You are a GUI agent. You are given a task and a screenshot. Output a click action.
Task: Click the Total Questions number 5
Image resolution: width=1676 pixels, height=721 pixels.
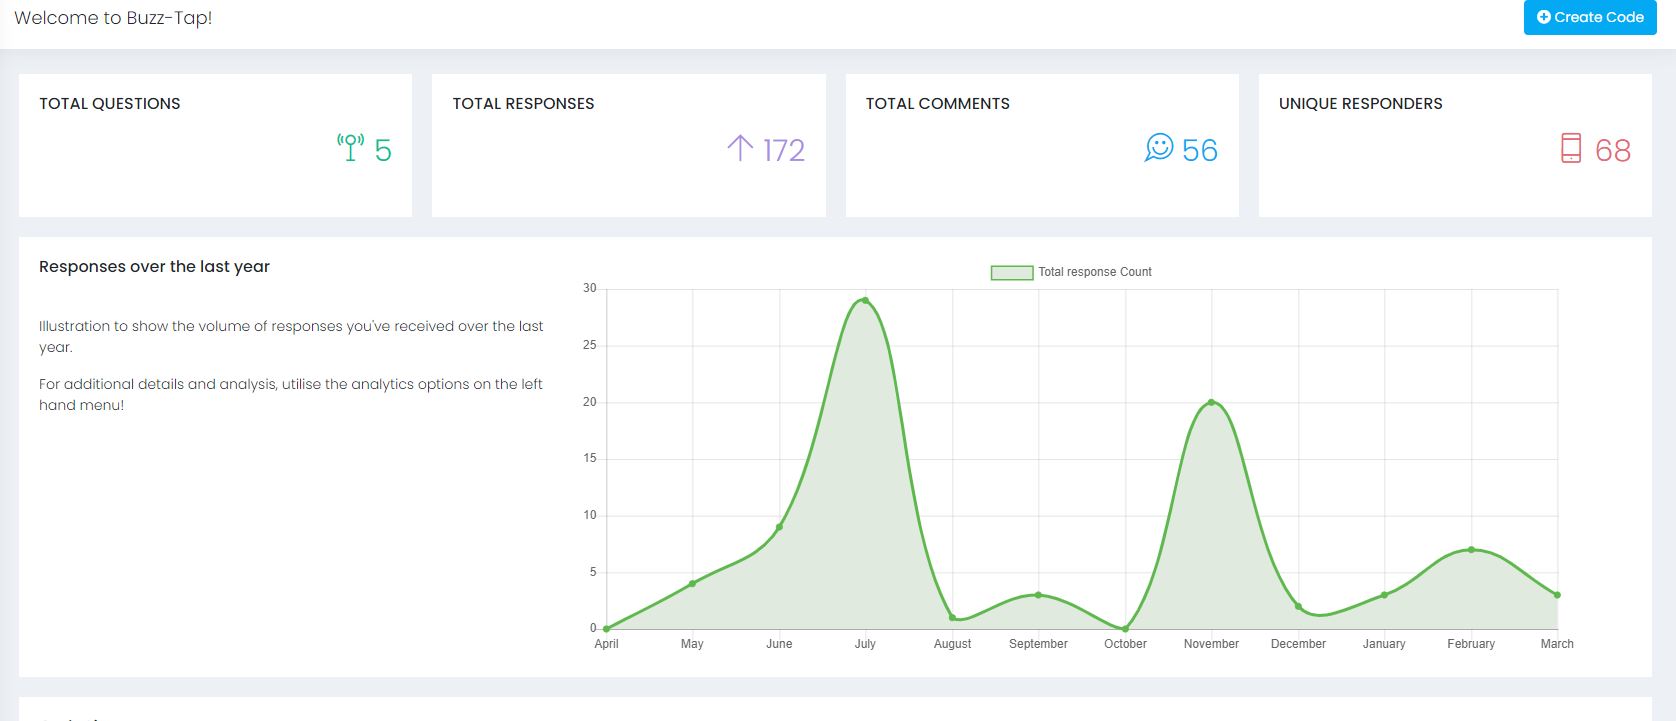[383, 150]
